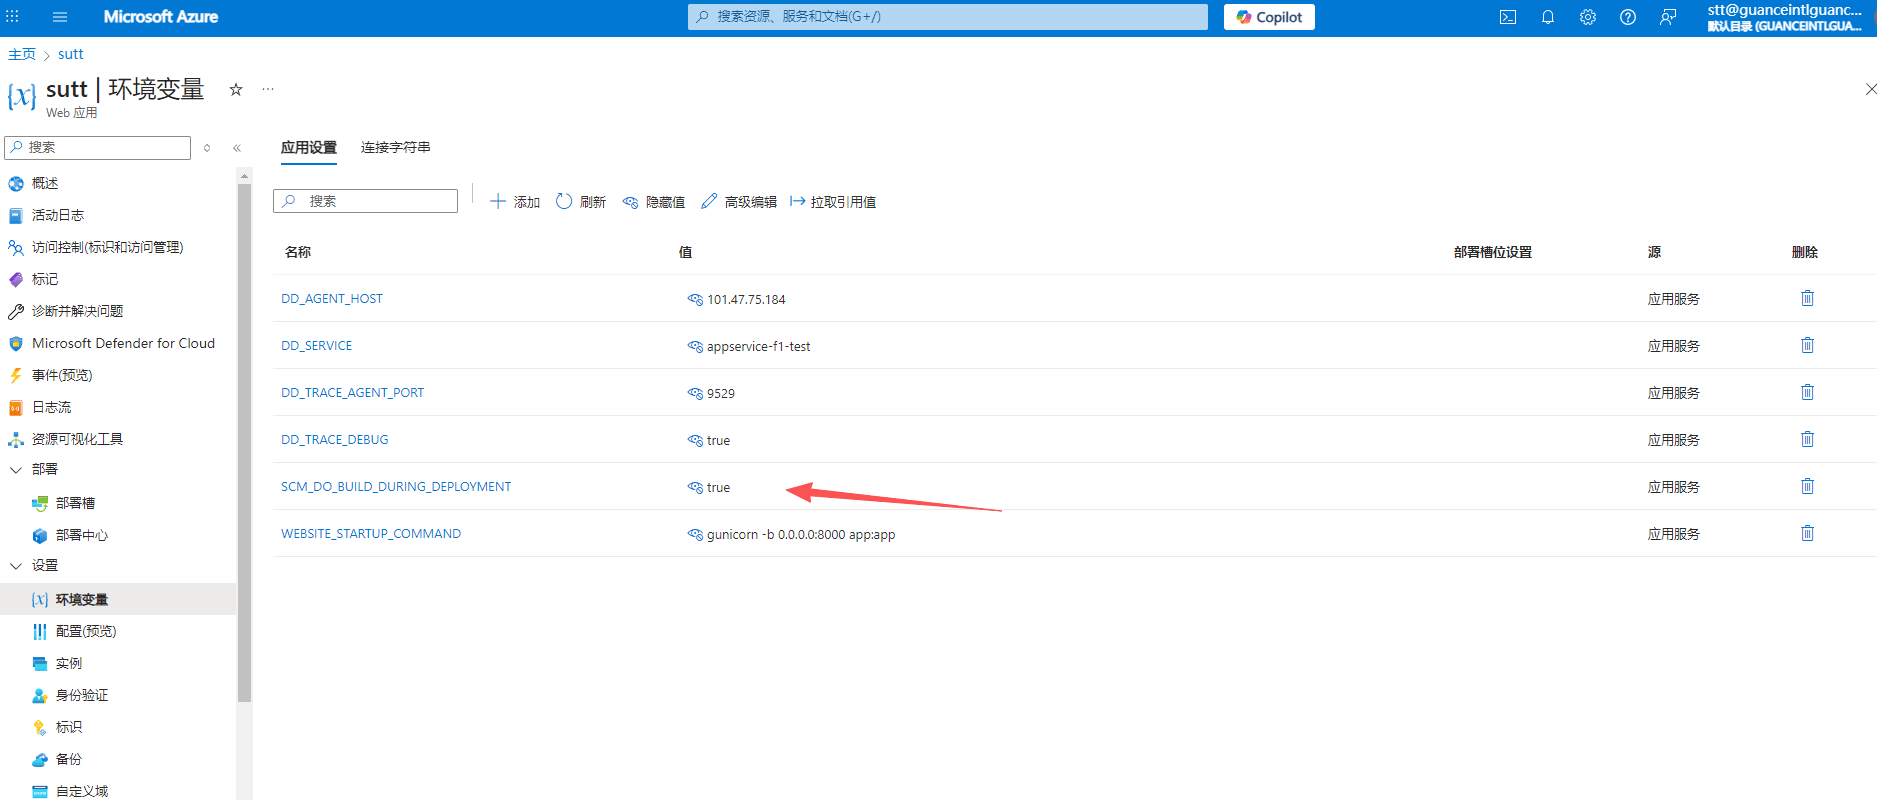Image resolution: width=1877 pixels, height=800 pixels.
Task: Collapse the left navigation menu
Action: tap(237, 148)
